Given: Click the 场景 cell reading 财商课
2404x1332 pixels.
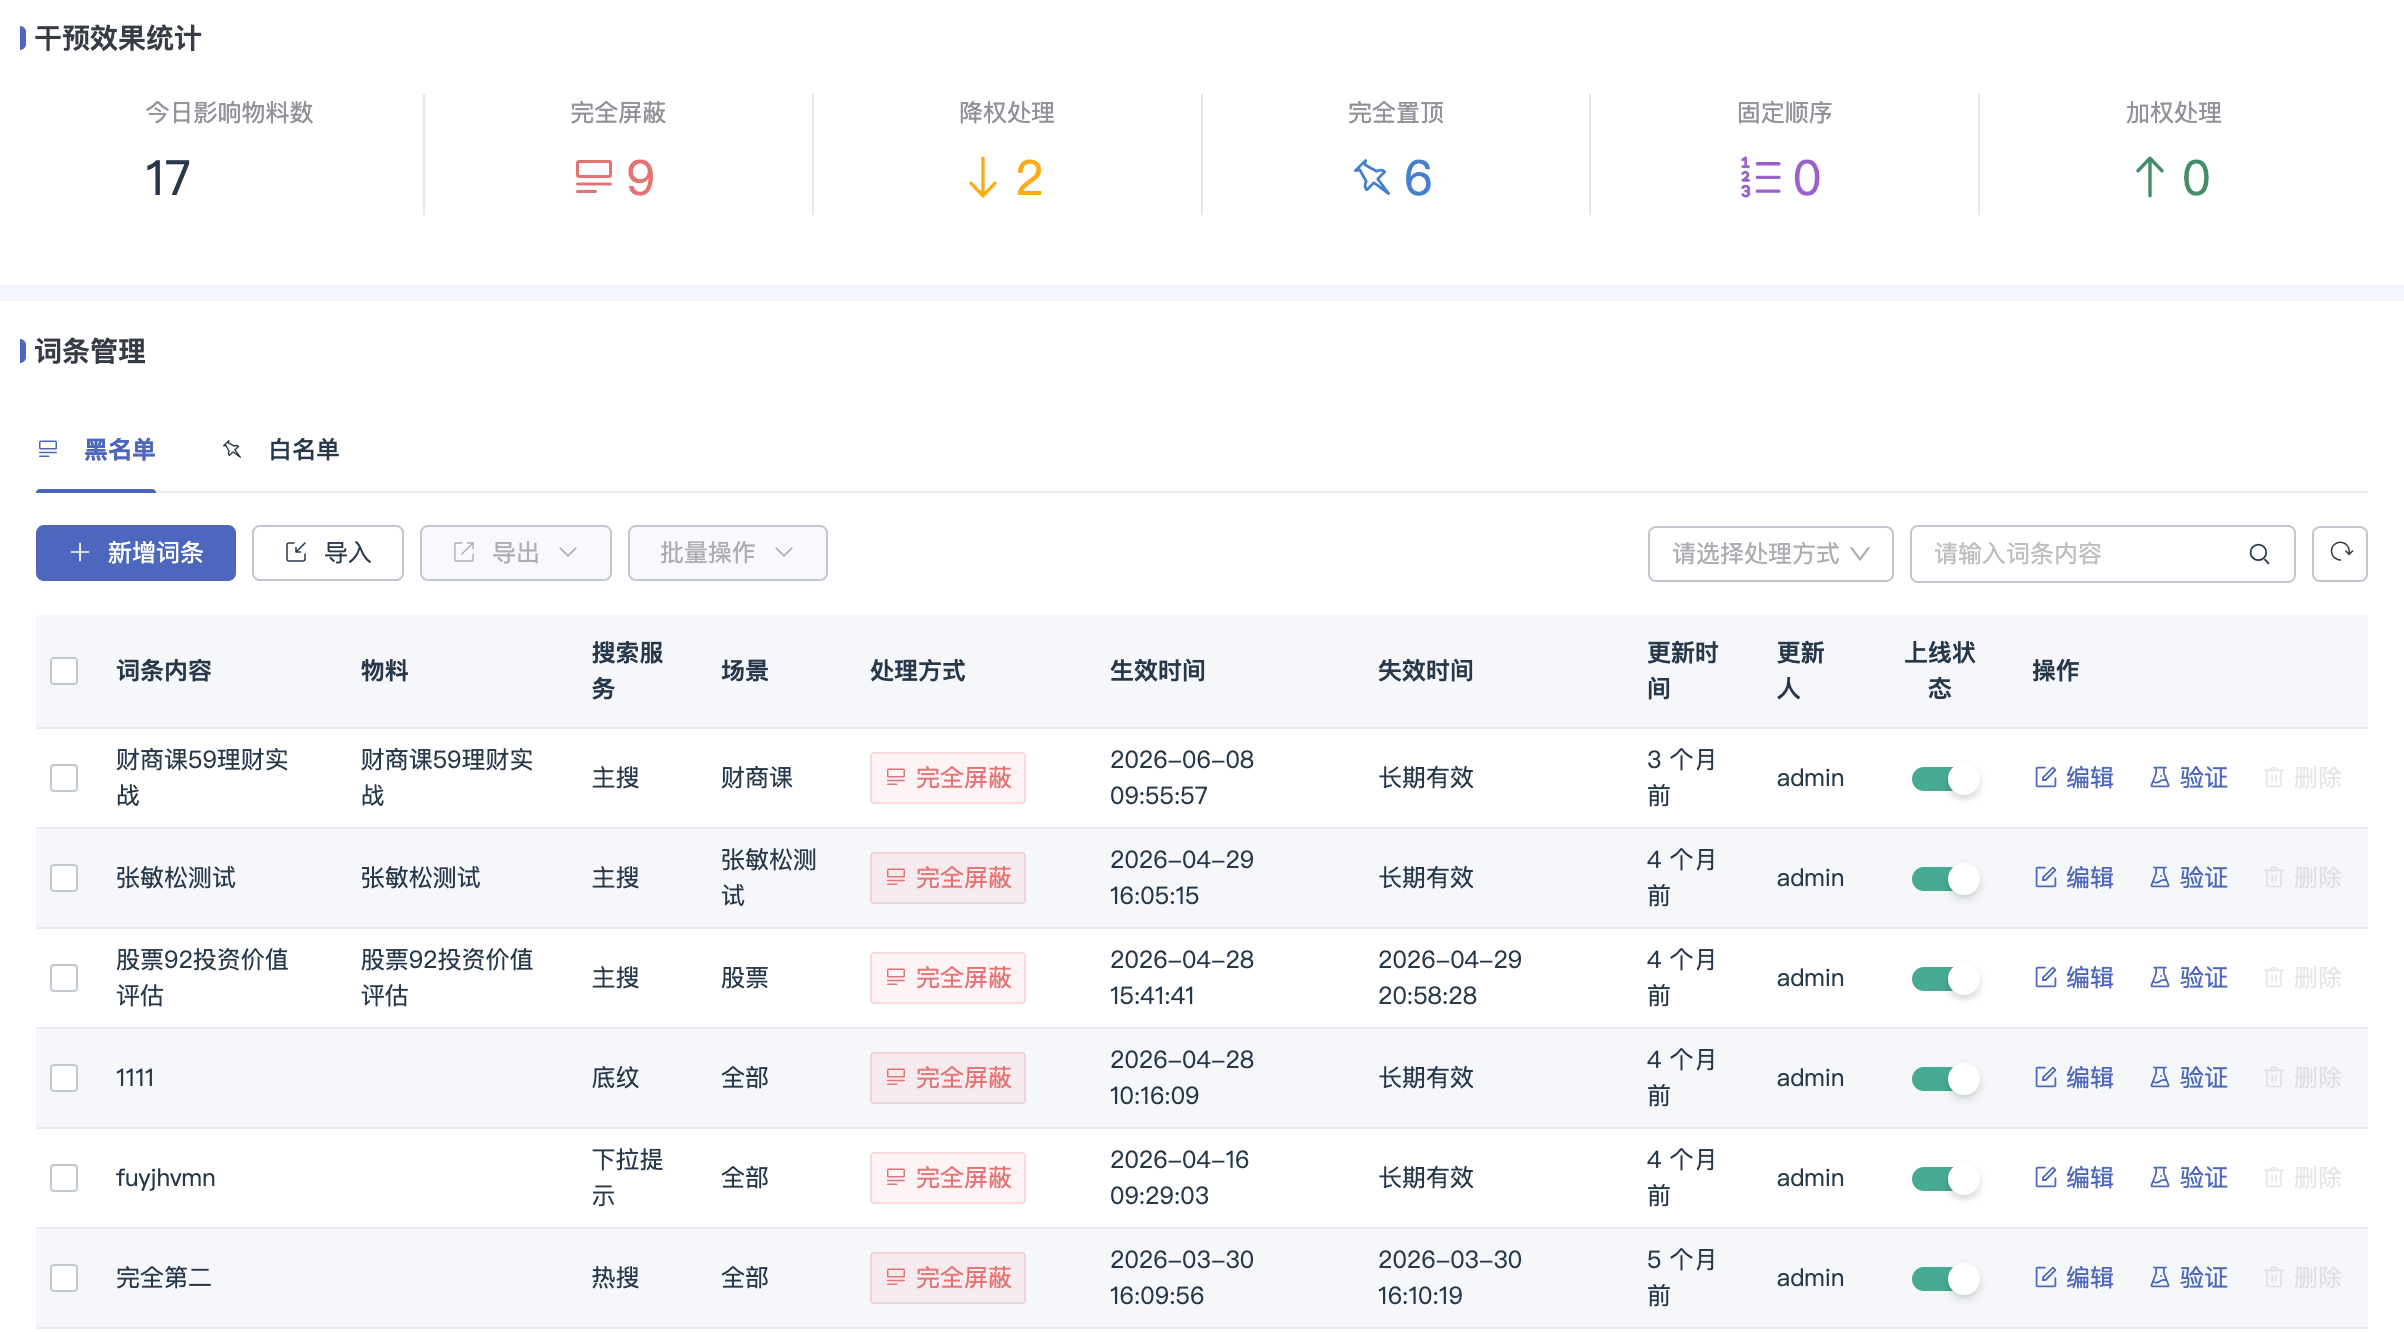Looking at the screenshot, I should (757, 778).
